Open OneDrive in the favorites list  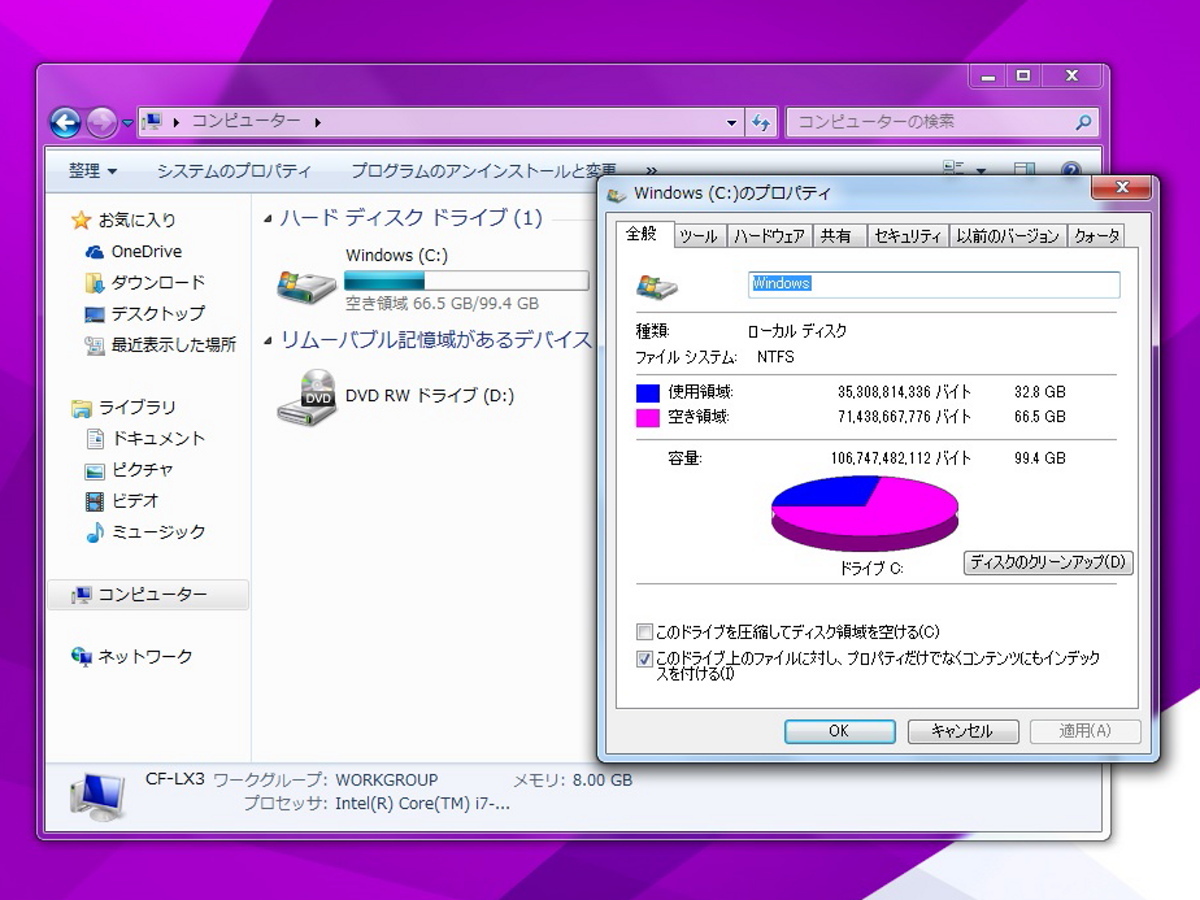[x=146, y=251]
